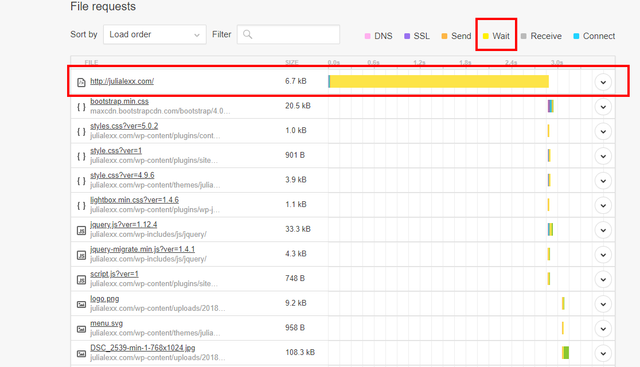Click the File requests heading
This screenshot has width=640, height=367.
pos(103,7)
